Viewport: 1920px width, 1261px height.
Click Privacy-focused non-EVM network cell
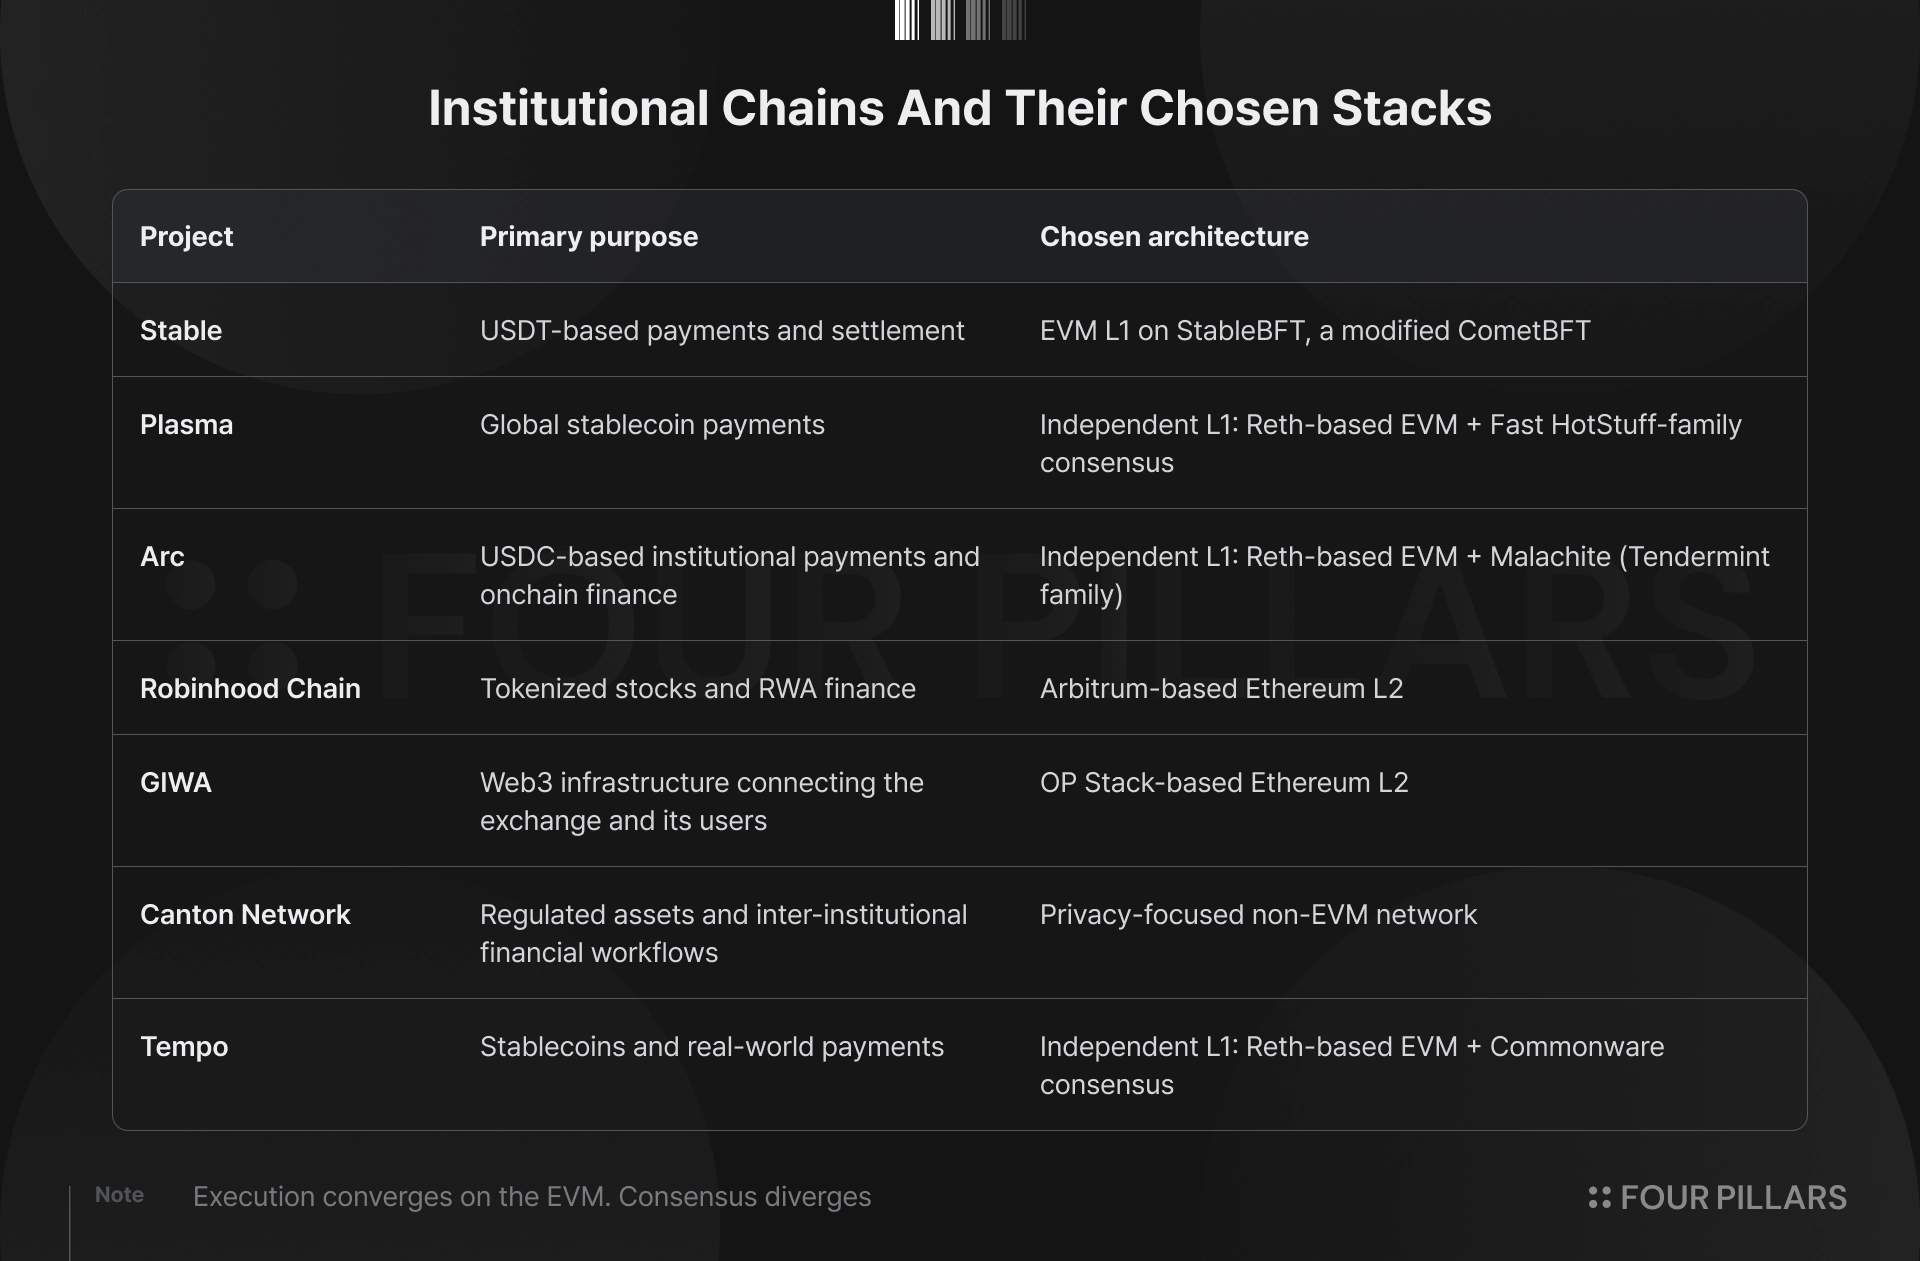coord(1258,914)
